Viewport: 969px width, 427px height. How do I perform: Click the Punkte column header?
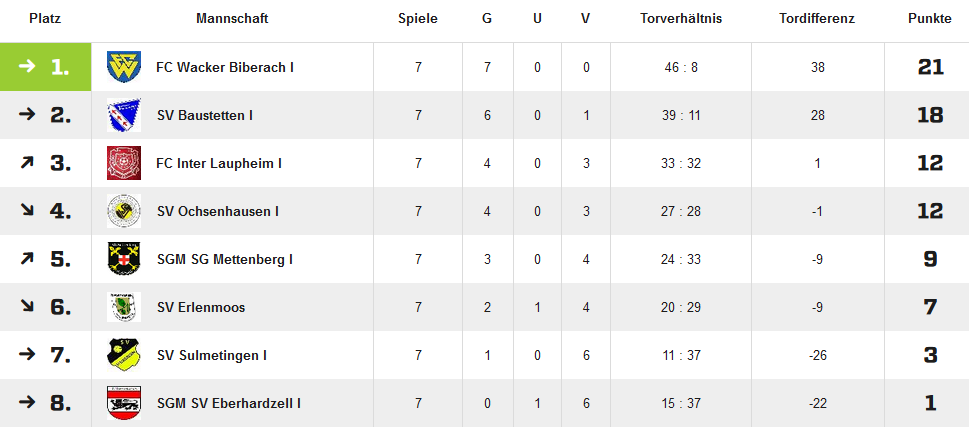coord(929,19)
